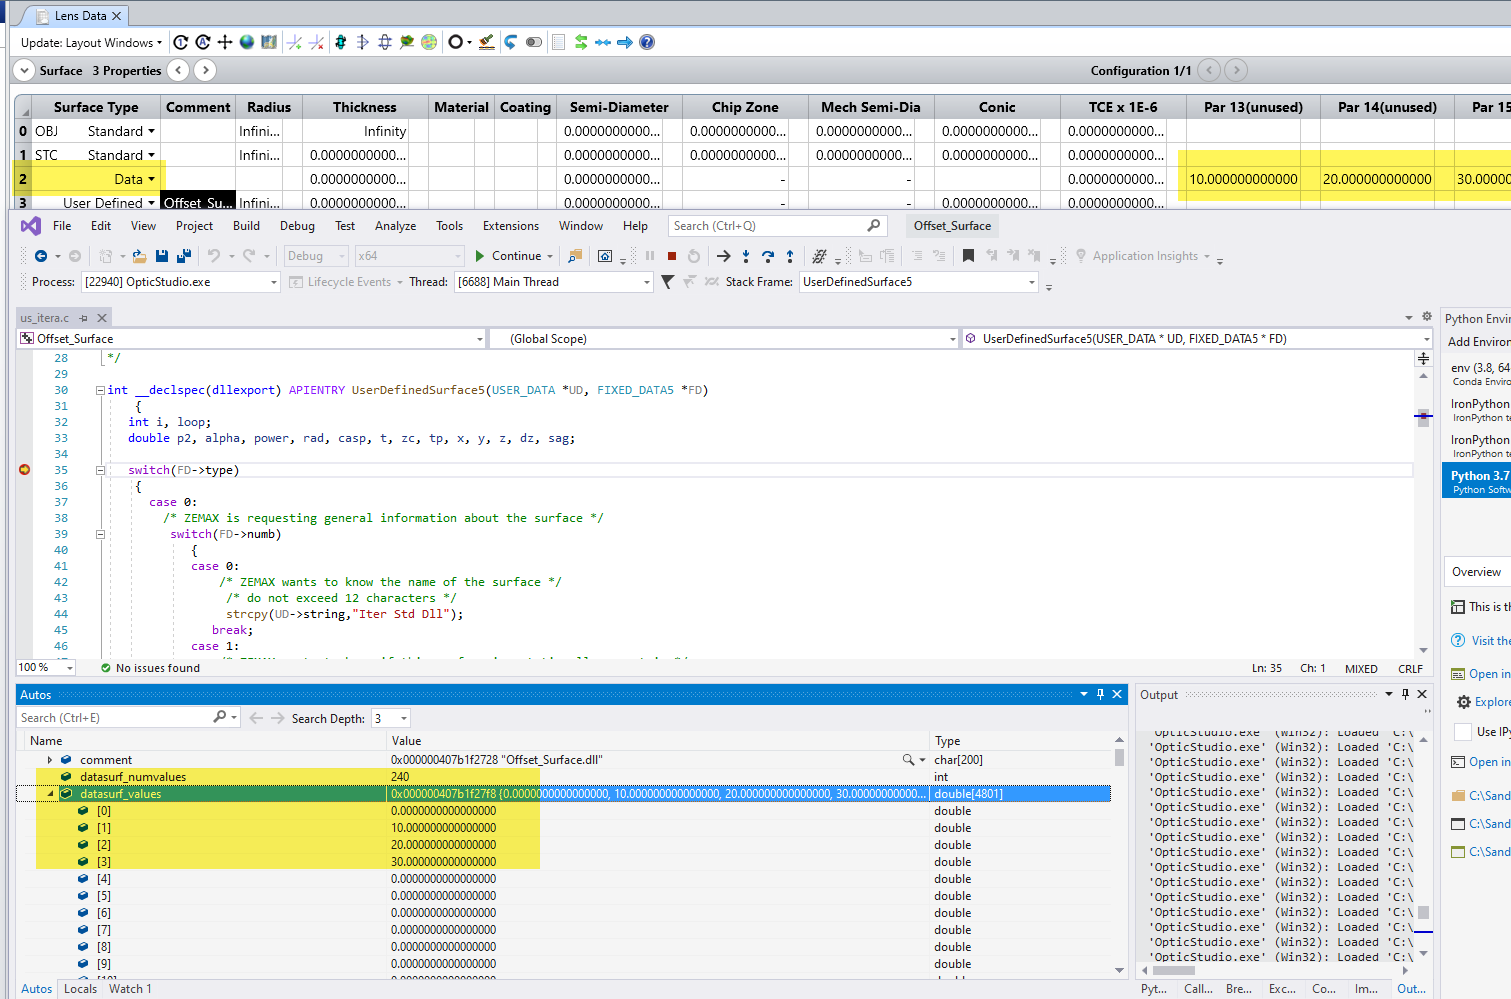Click the Visual Studio Search (Ctrl+Q) box

click(x=777, y=226)
